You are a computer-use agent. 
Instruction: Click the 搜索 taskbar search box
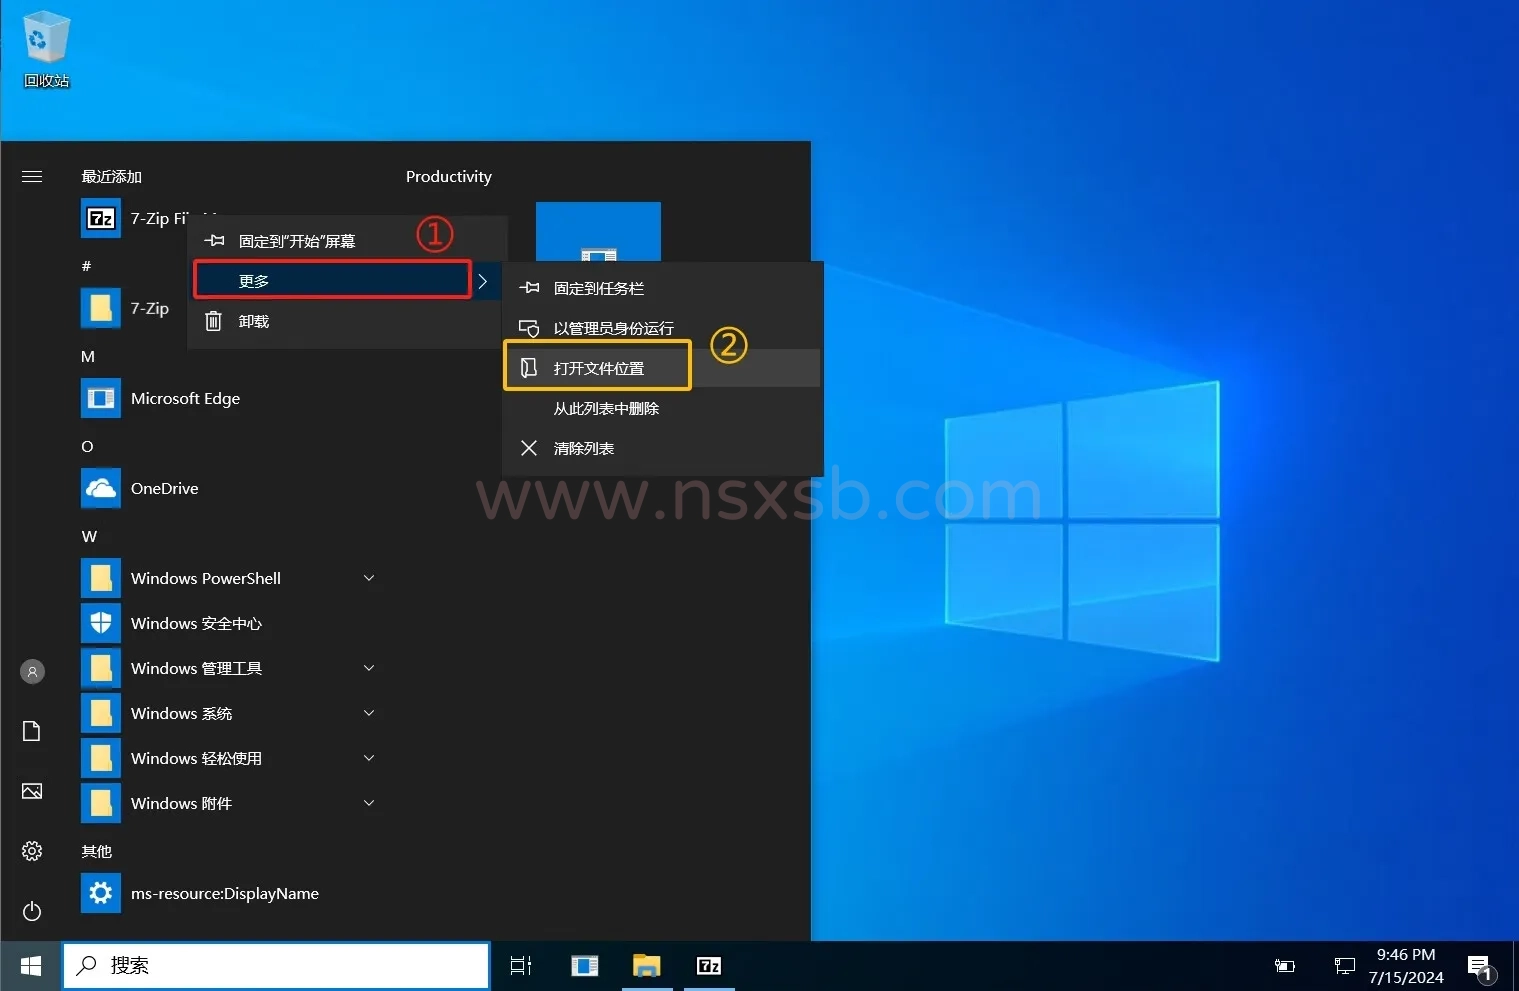[x=277, y=966]
